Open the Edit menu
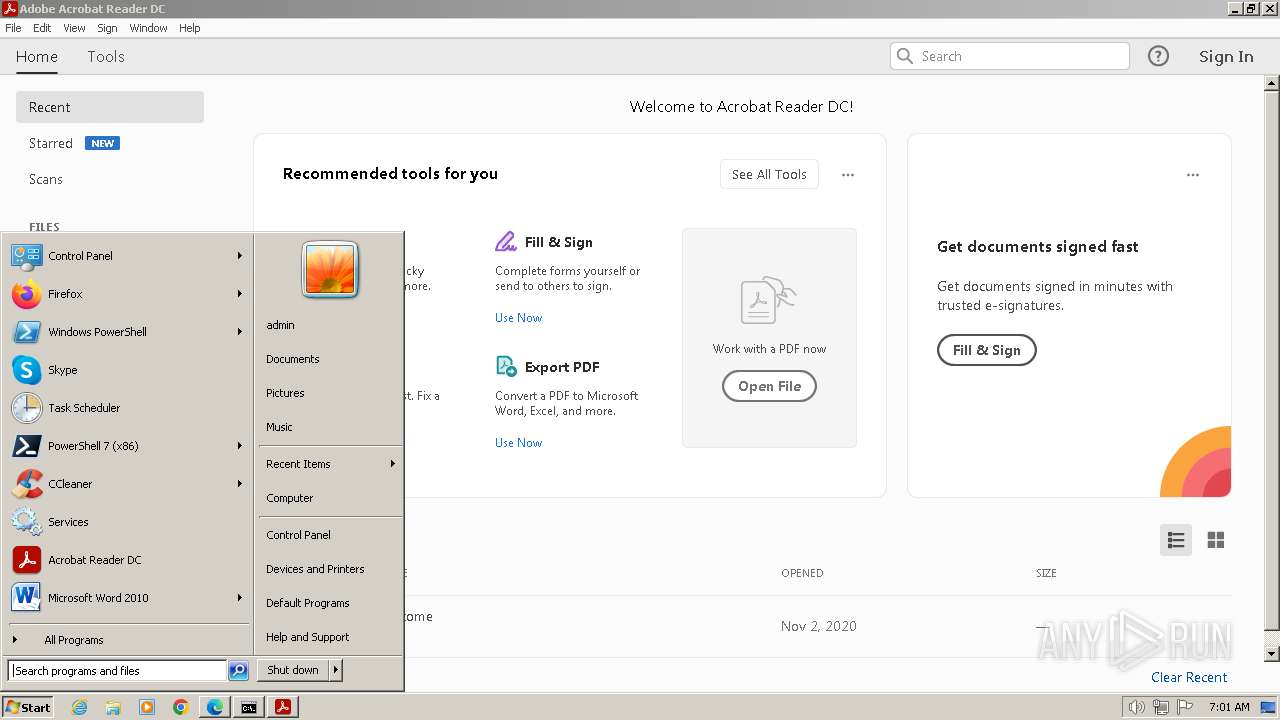1280x720 pixels. (42, 28)
